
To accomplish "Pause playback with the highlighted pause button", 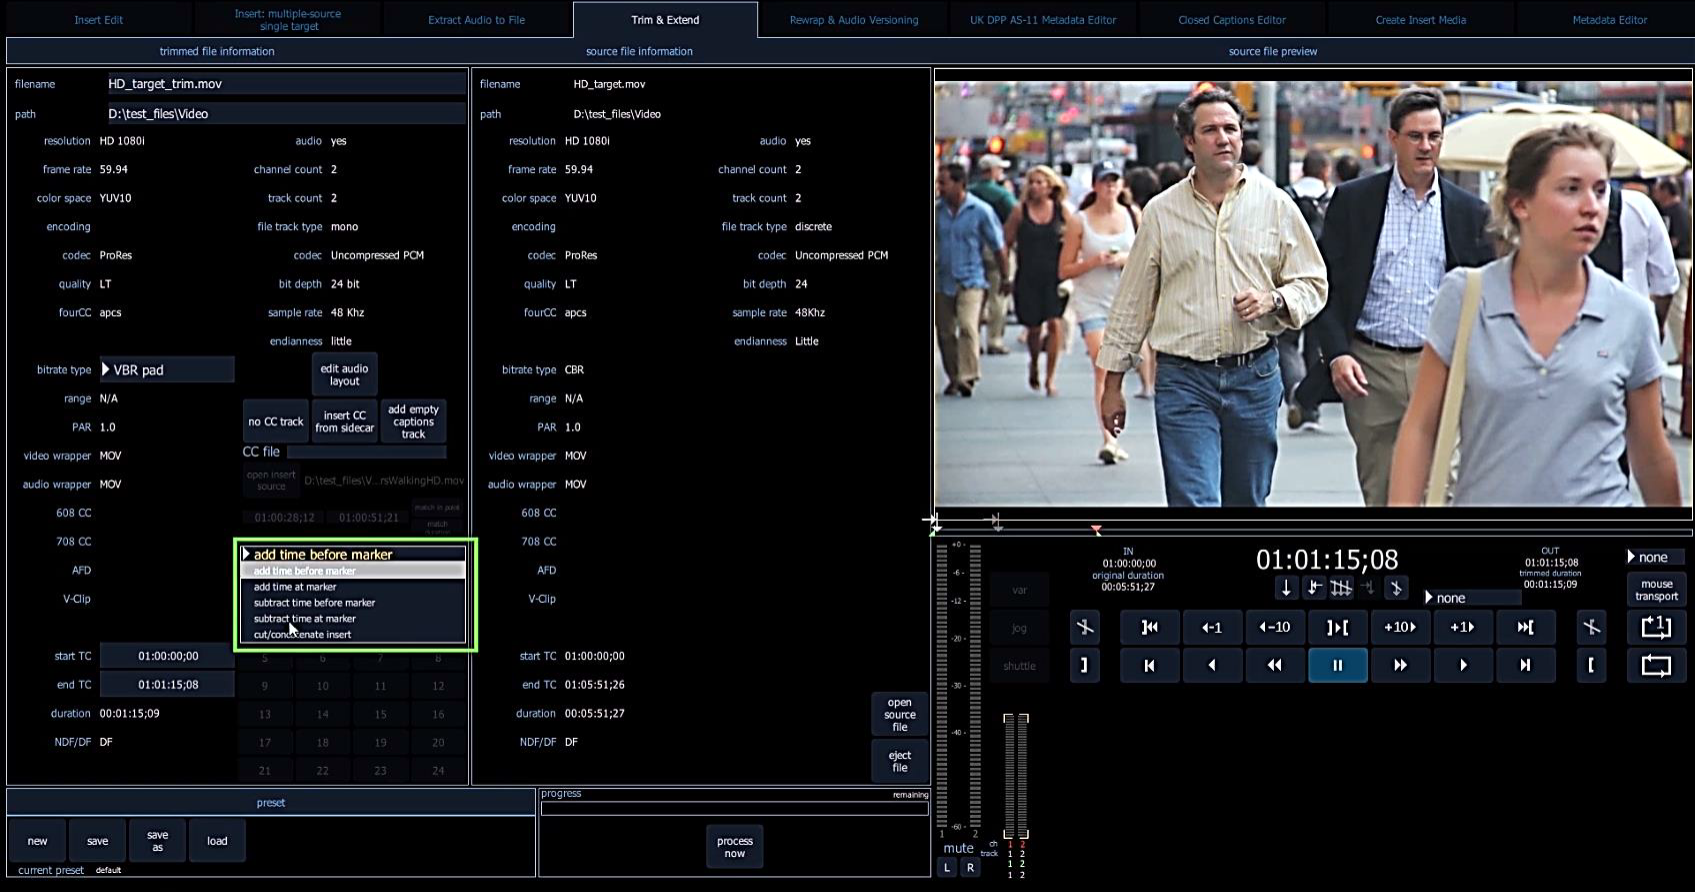I will [x=1337, y=665].
